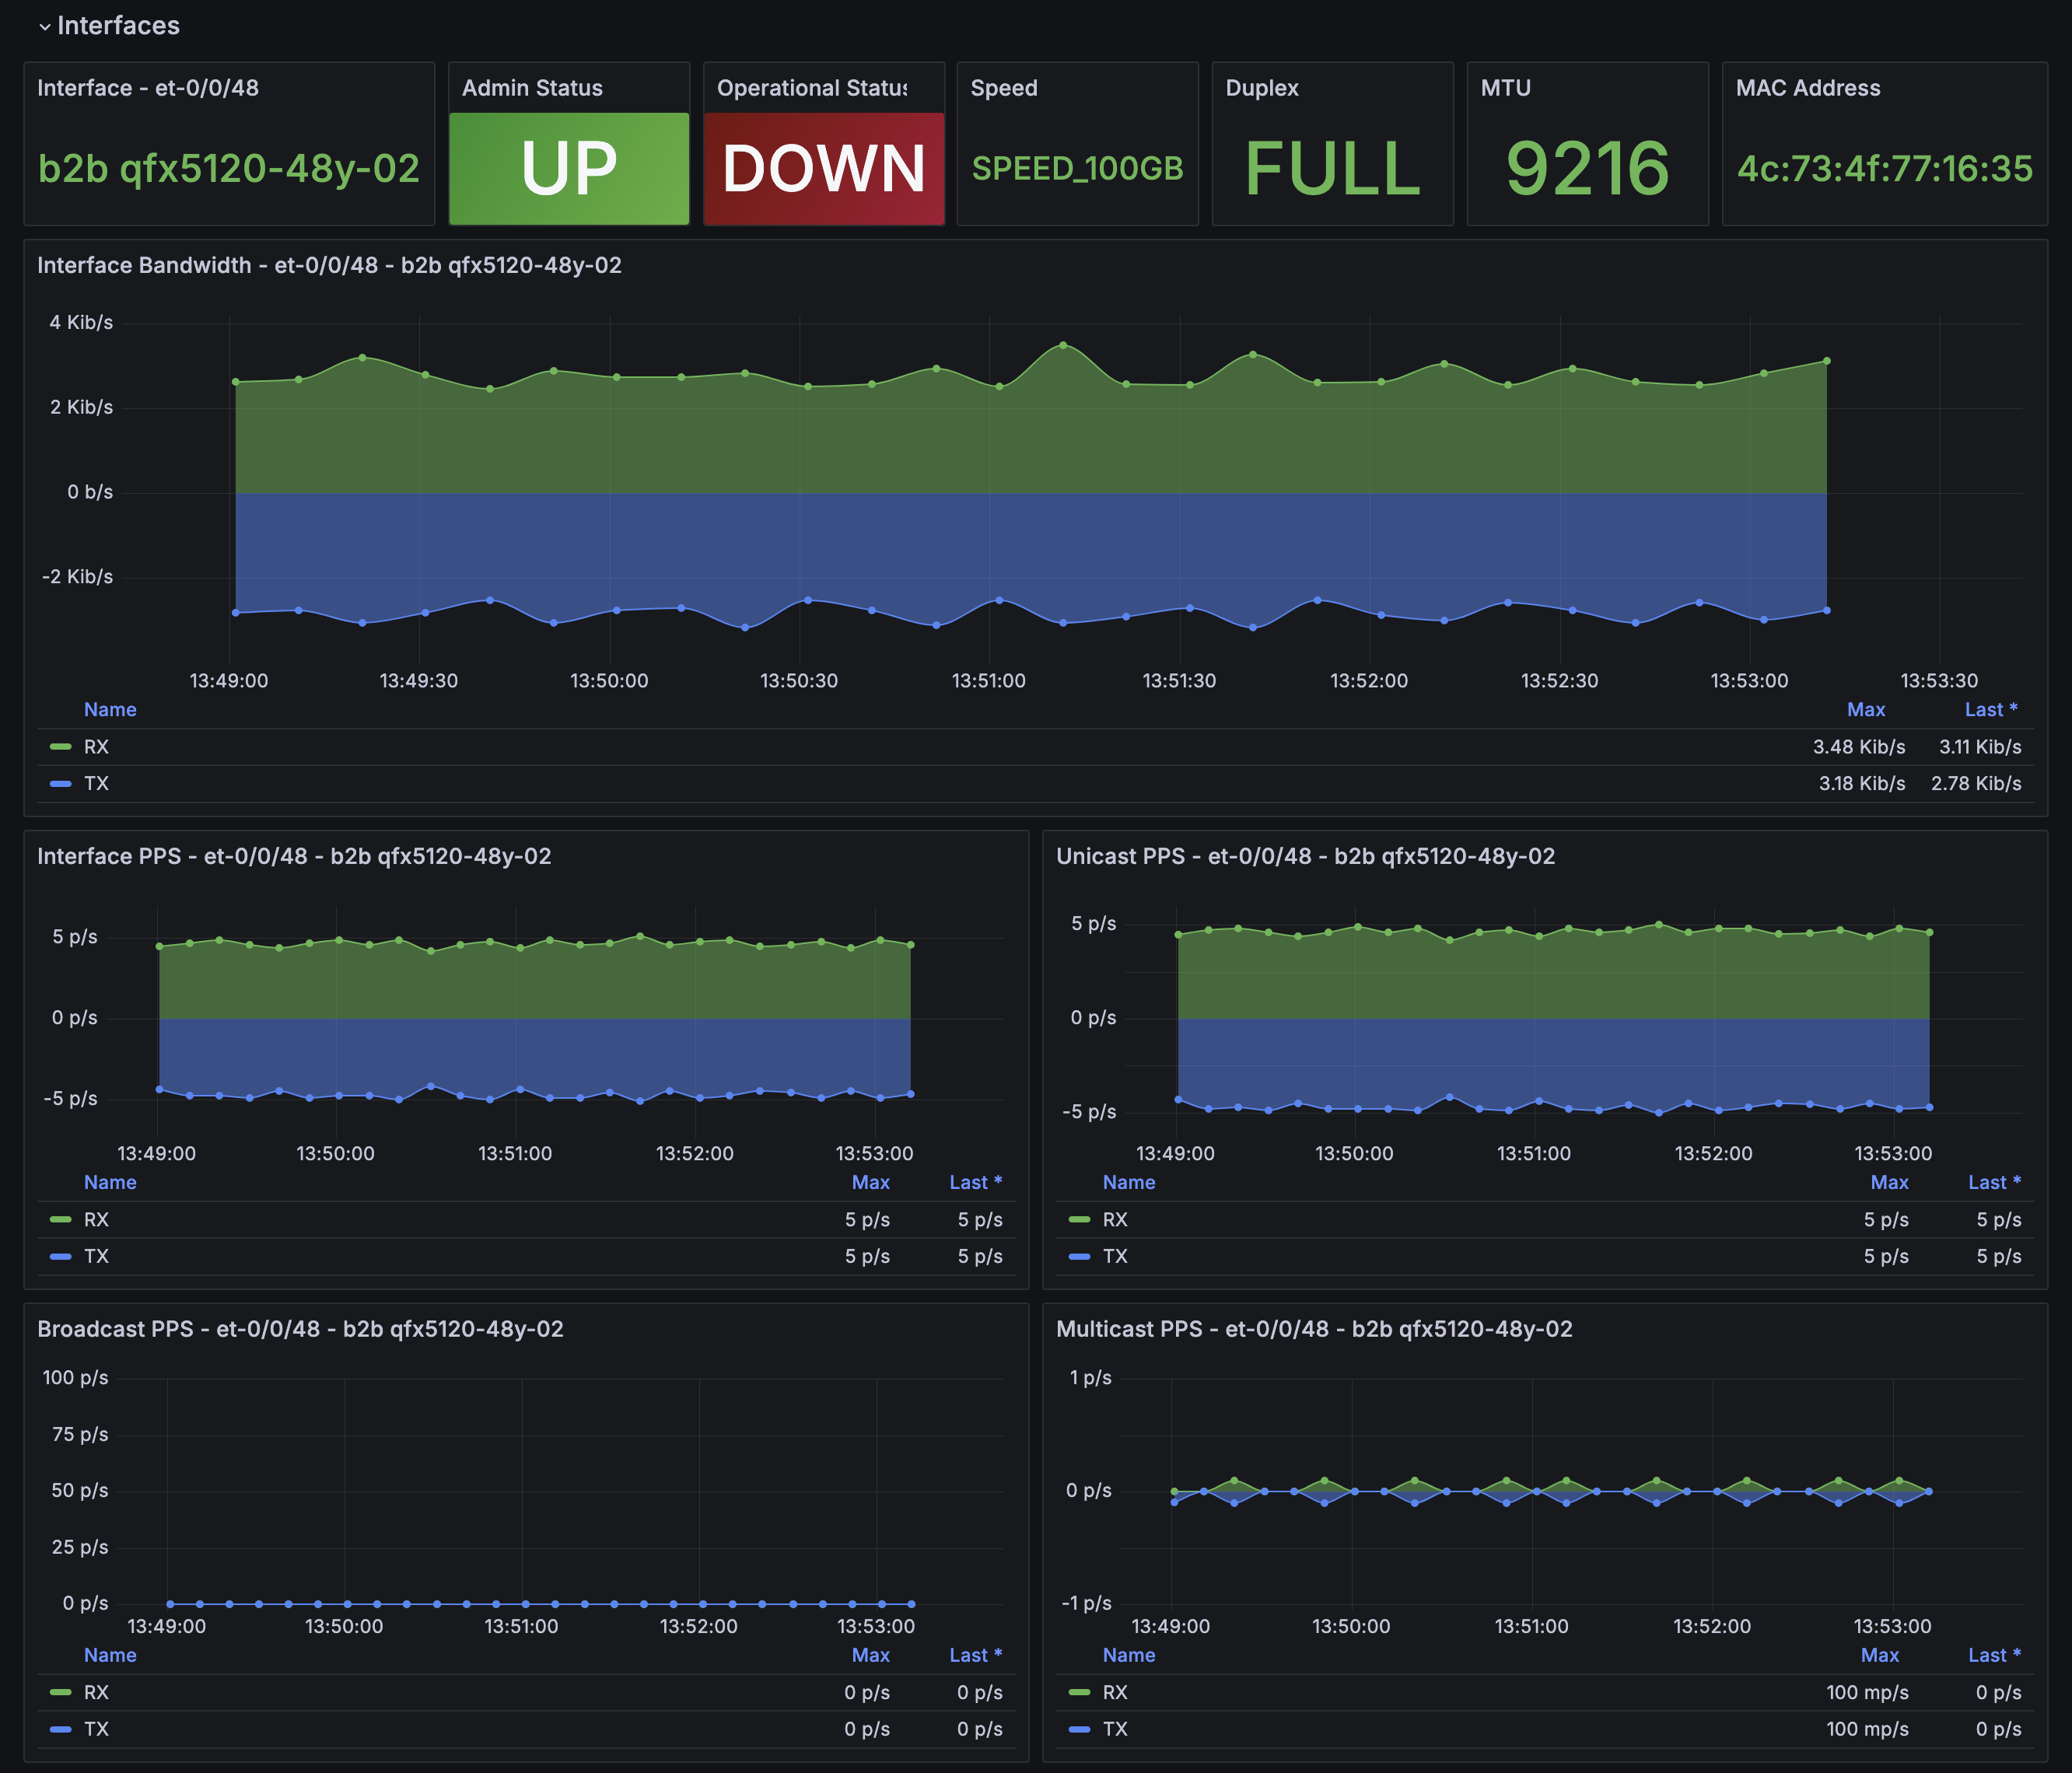Toggle RX series in Multicast PPS legend
2072x1773 pixels.
[1115, 1693]
